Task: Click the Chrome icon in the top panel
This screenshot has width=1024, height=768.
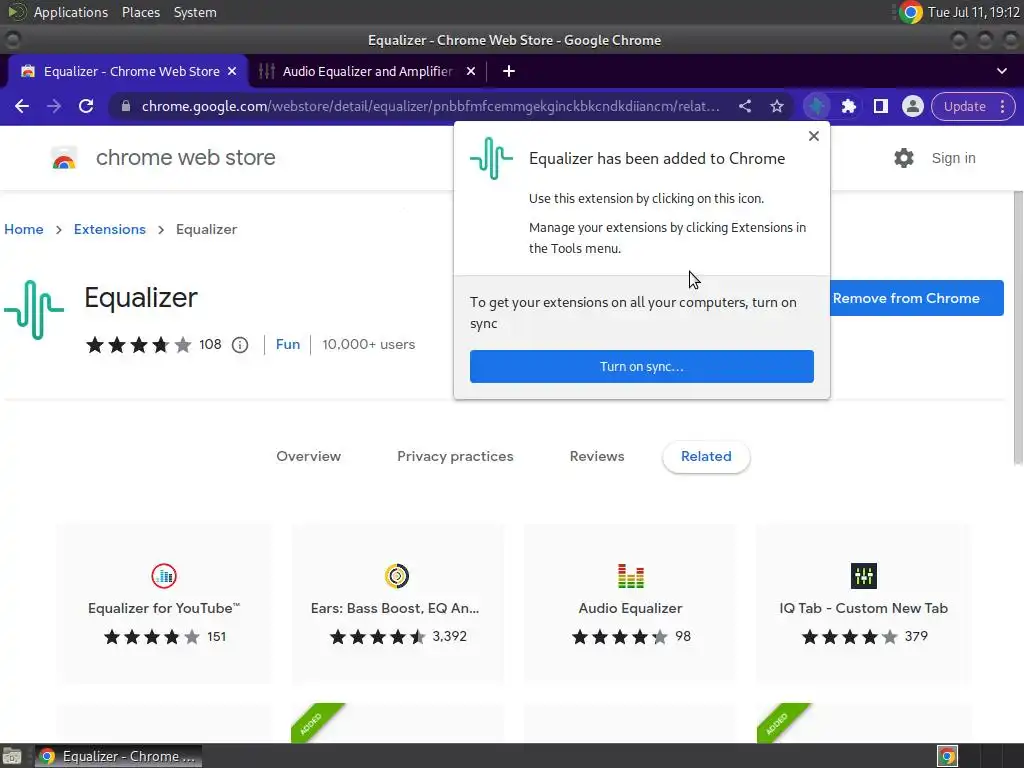Action: pyautogui.click(x=910, y=12)
